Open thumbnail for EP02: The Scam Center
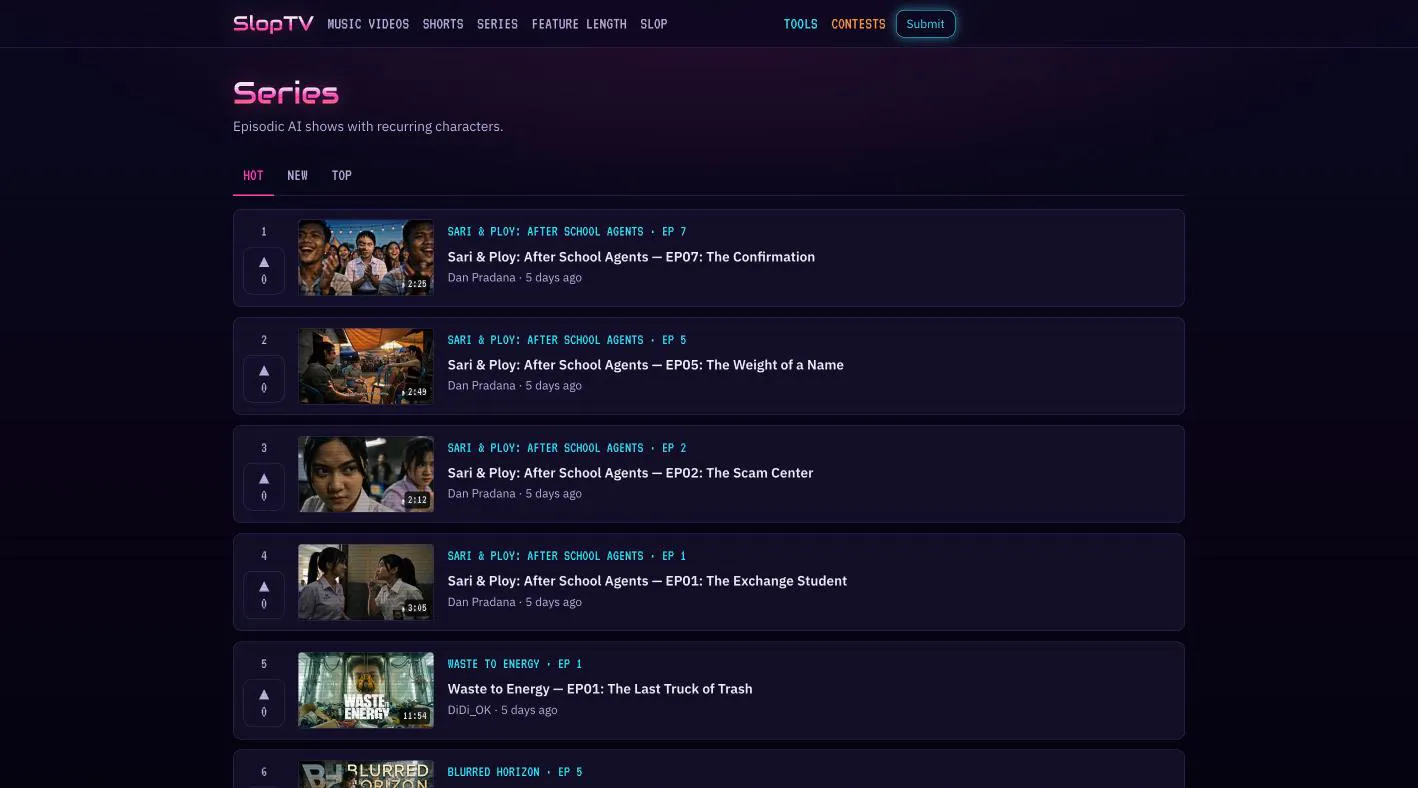The image size is (1418, 788). [366, 474]
